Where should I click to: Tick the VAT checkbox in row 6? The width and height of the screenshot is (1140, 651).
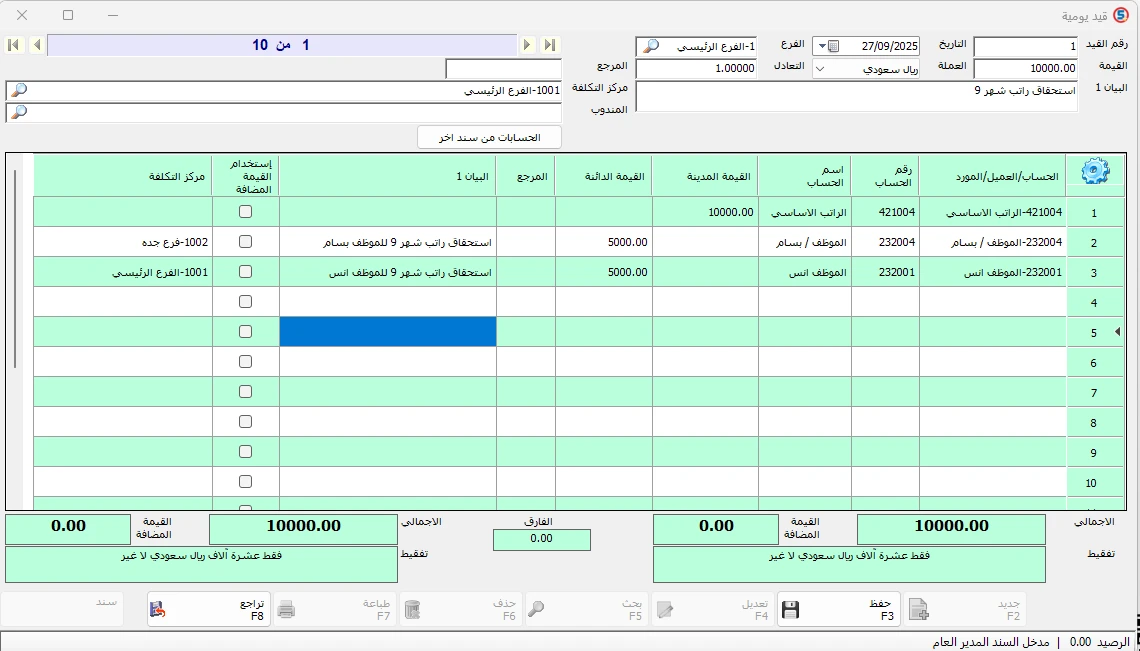tap(246, 362)
